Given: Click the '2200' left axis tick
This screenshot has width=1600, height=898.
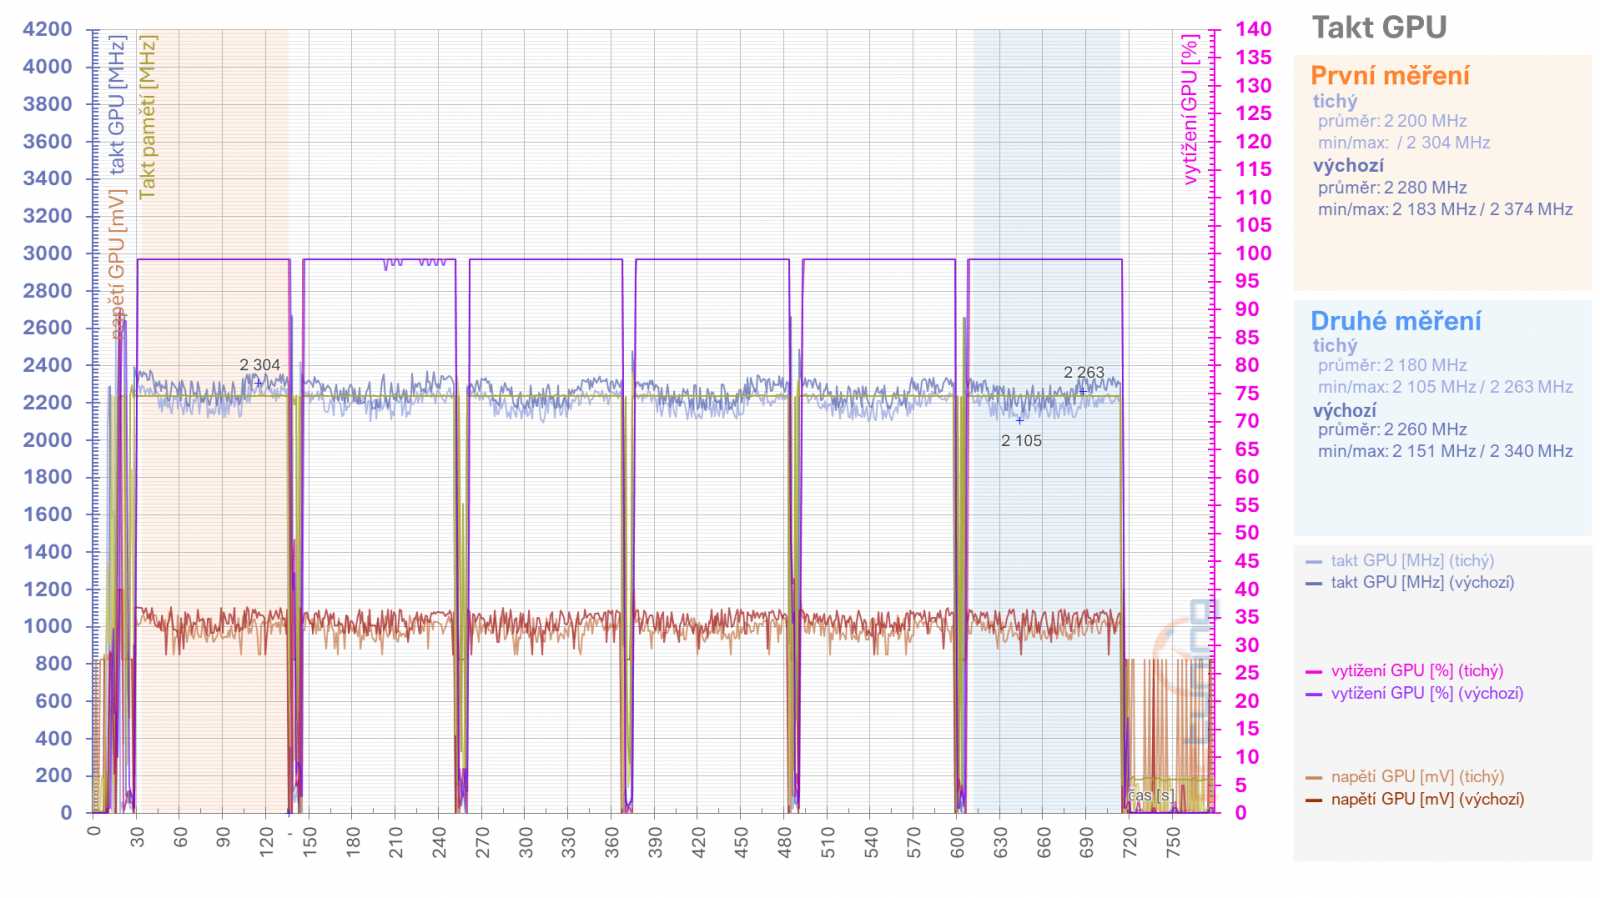Looking at the screenshot, I should tap(48, 402).
